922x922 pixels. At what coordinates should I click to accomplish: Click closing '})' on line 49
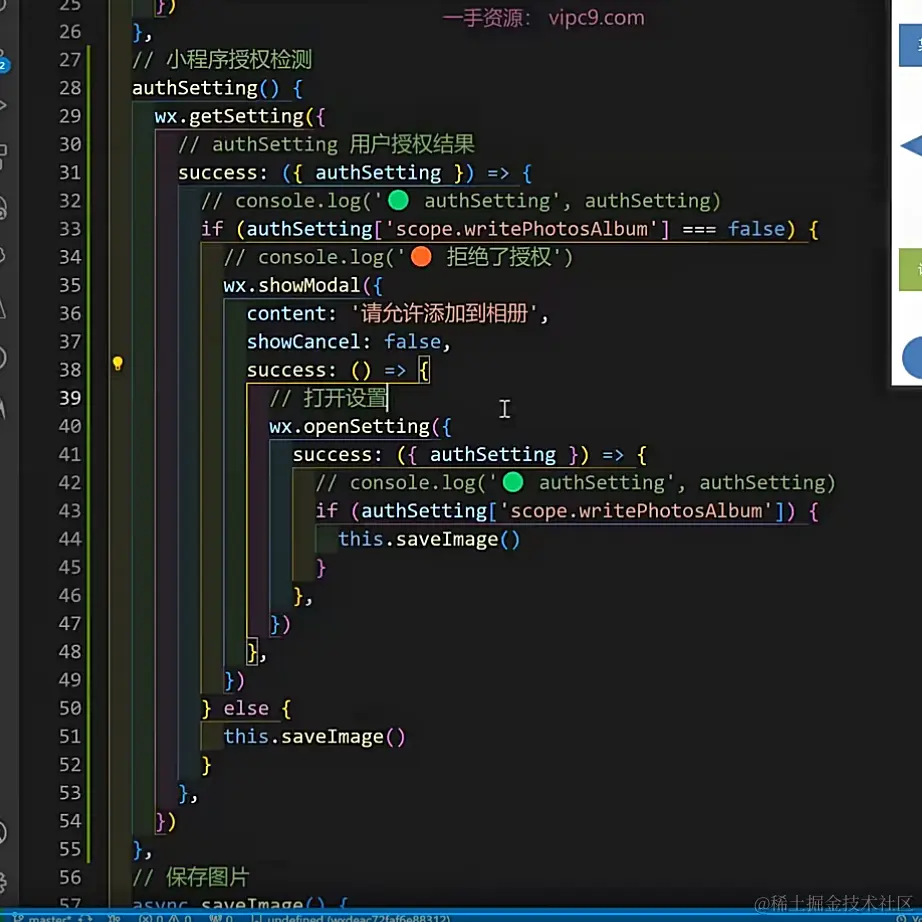(234, 680)
